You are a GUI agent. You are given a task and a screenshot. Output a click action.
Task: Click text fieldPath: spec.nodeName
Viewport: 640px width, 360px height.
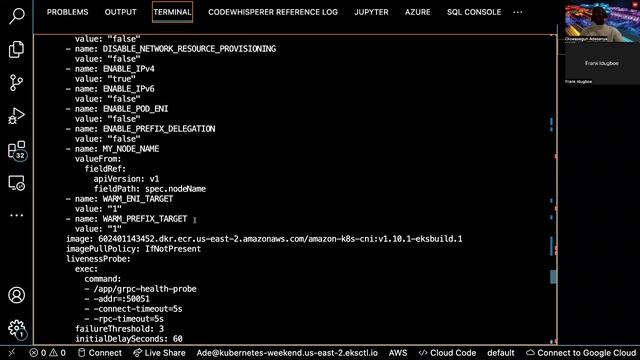pyautogui.click(x=149, y=189)
